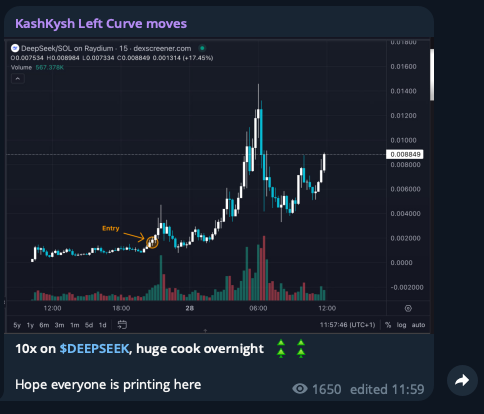Select the 1d time range
The image size is (484, 414).
click(103, 325)
